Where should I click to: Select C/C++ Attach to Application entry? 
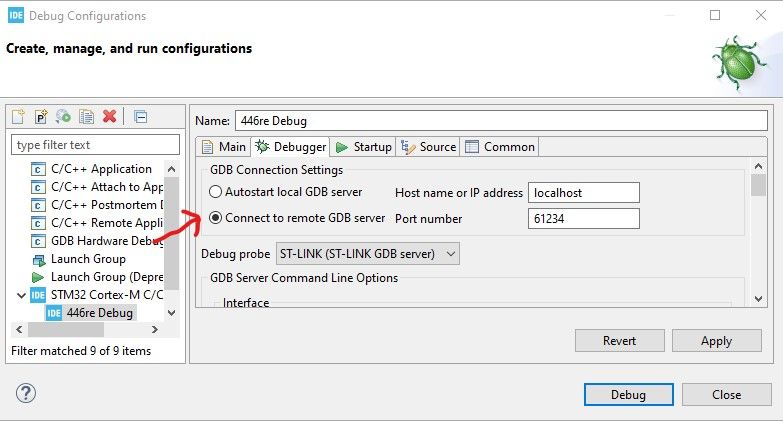coord(97,187)
